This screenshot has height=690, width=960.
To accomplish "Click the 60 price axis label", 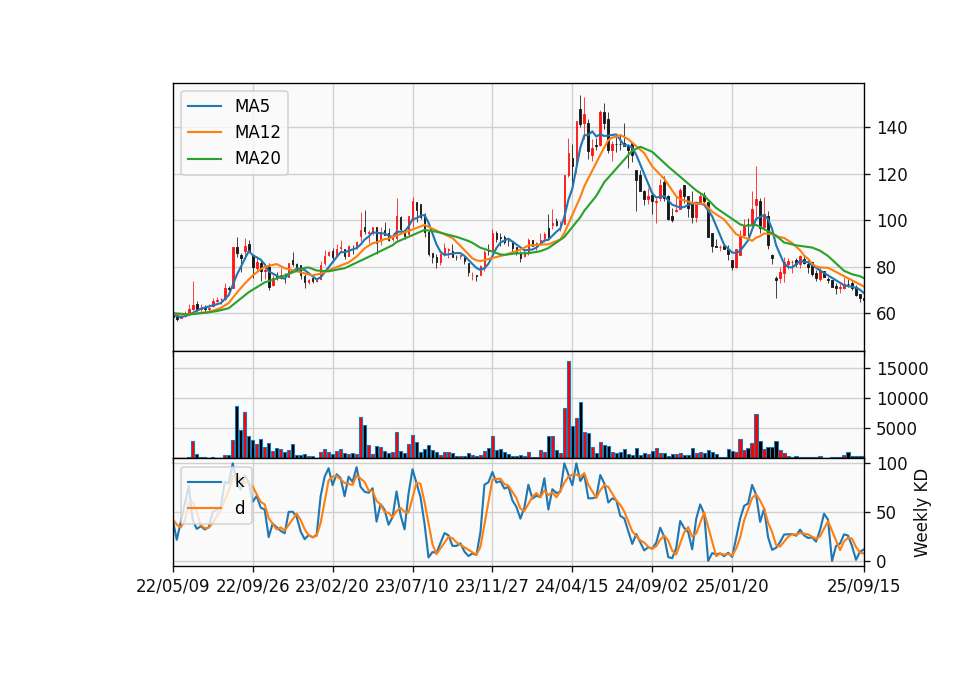I will tap(887, 314).
